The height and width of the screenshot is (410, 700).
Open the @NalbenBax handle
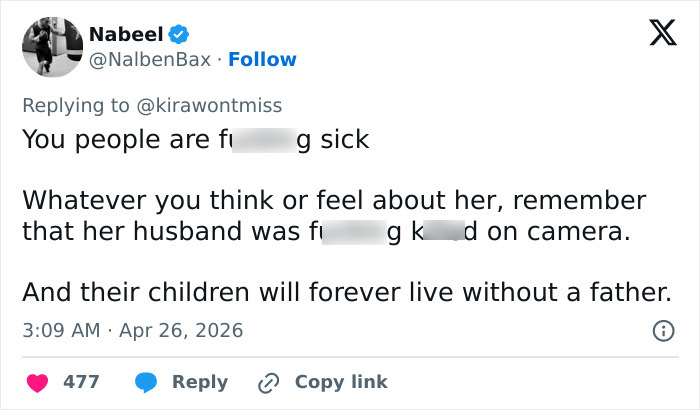click(x=150, y=60)
